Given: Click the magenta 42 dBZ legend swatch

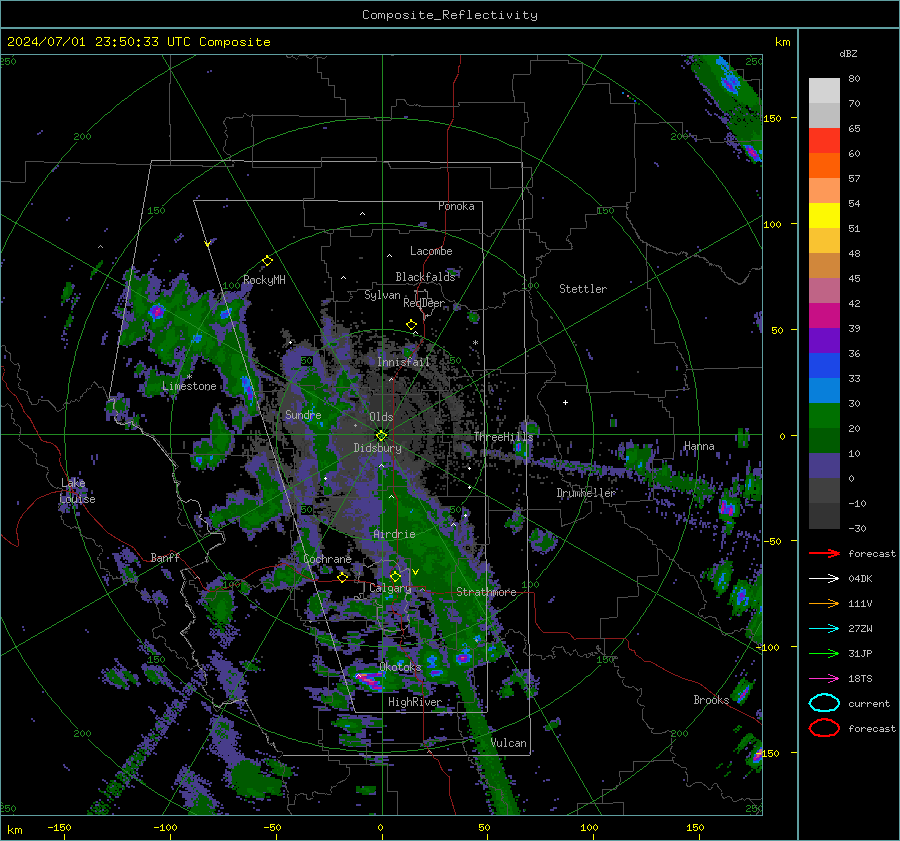Looking at the screenshot, I should click(824, 315).
